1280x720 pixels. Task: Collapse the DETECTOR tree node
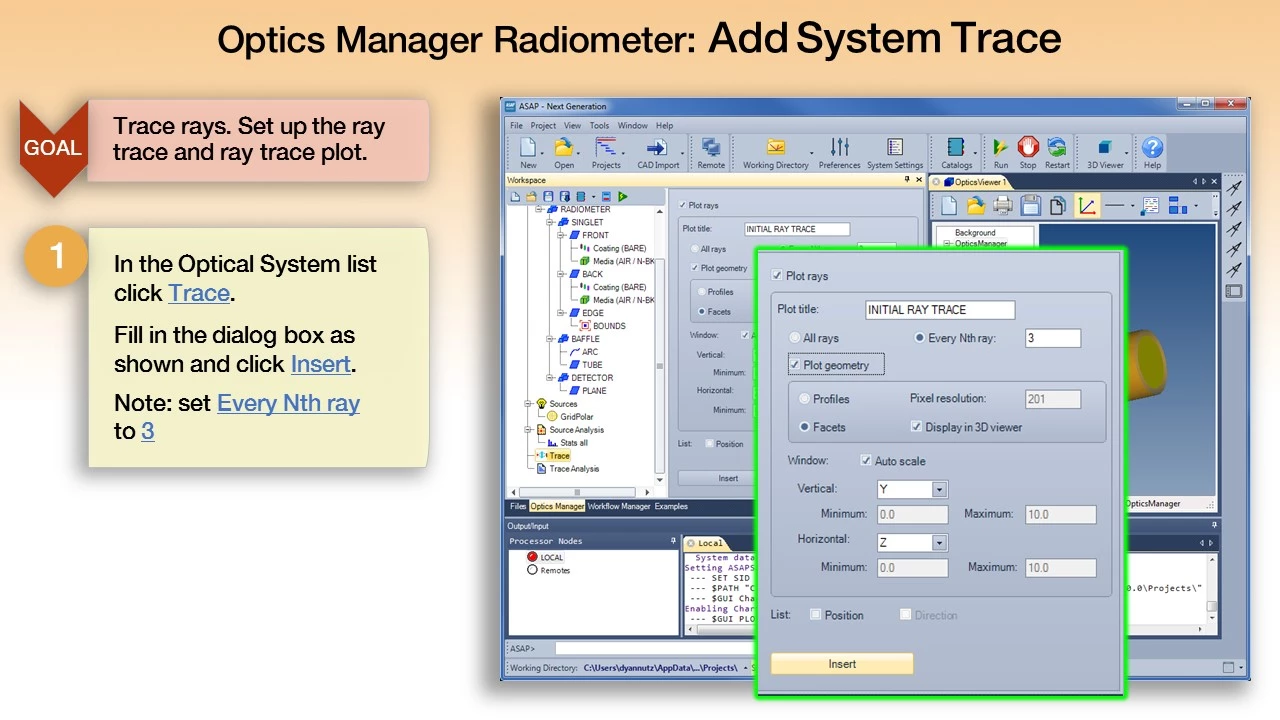click(550, 378)
